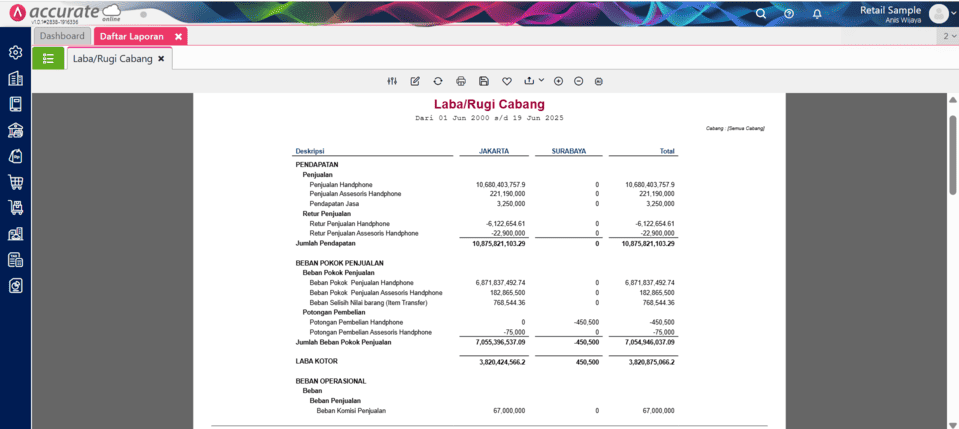Open the Fixed Asset sidebar icon
The width and height of the screenshot is (959, 429).
click(x=15, y=234)
